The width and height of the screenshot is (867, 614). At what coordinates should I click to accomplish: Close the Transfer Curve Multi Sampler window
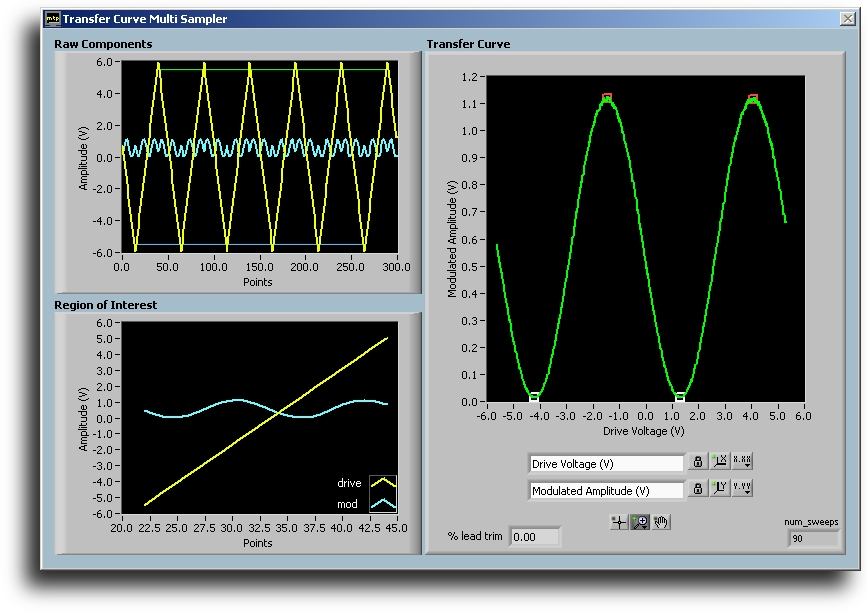coord(847,19)
